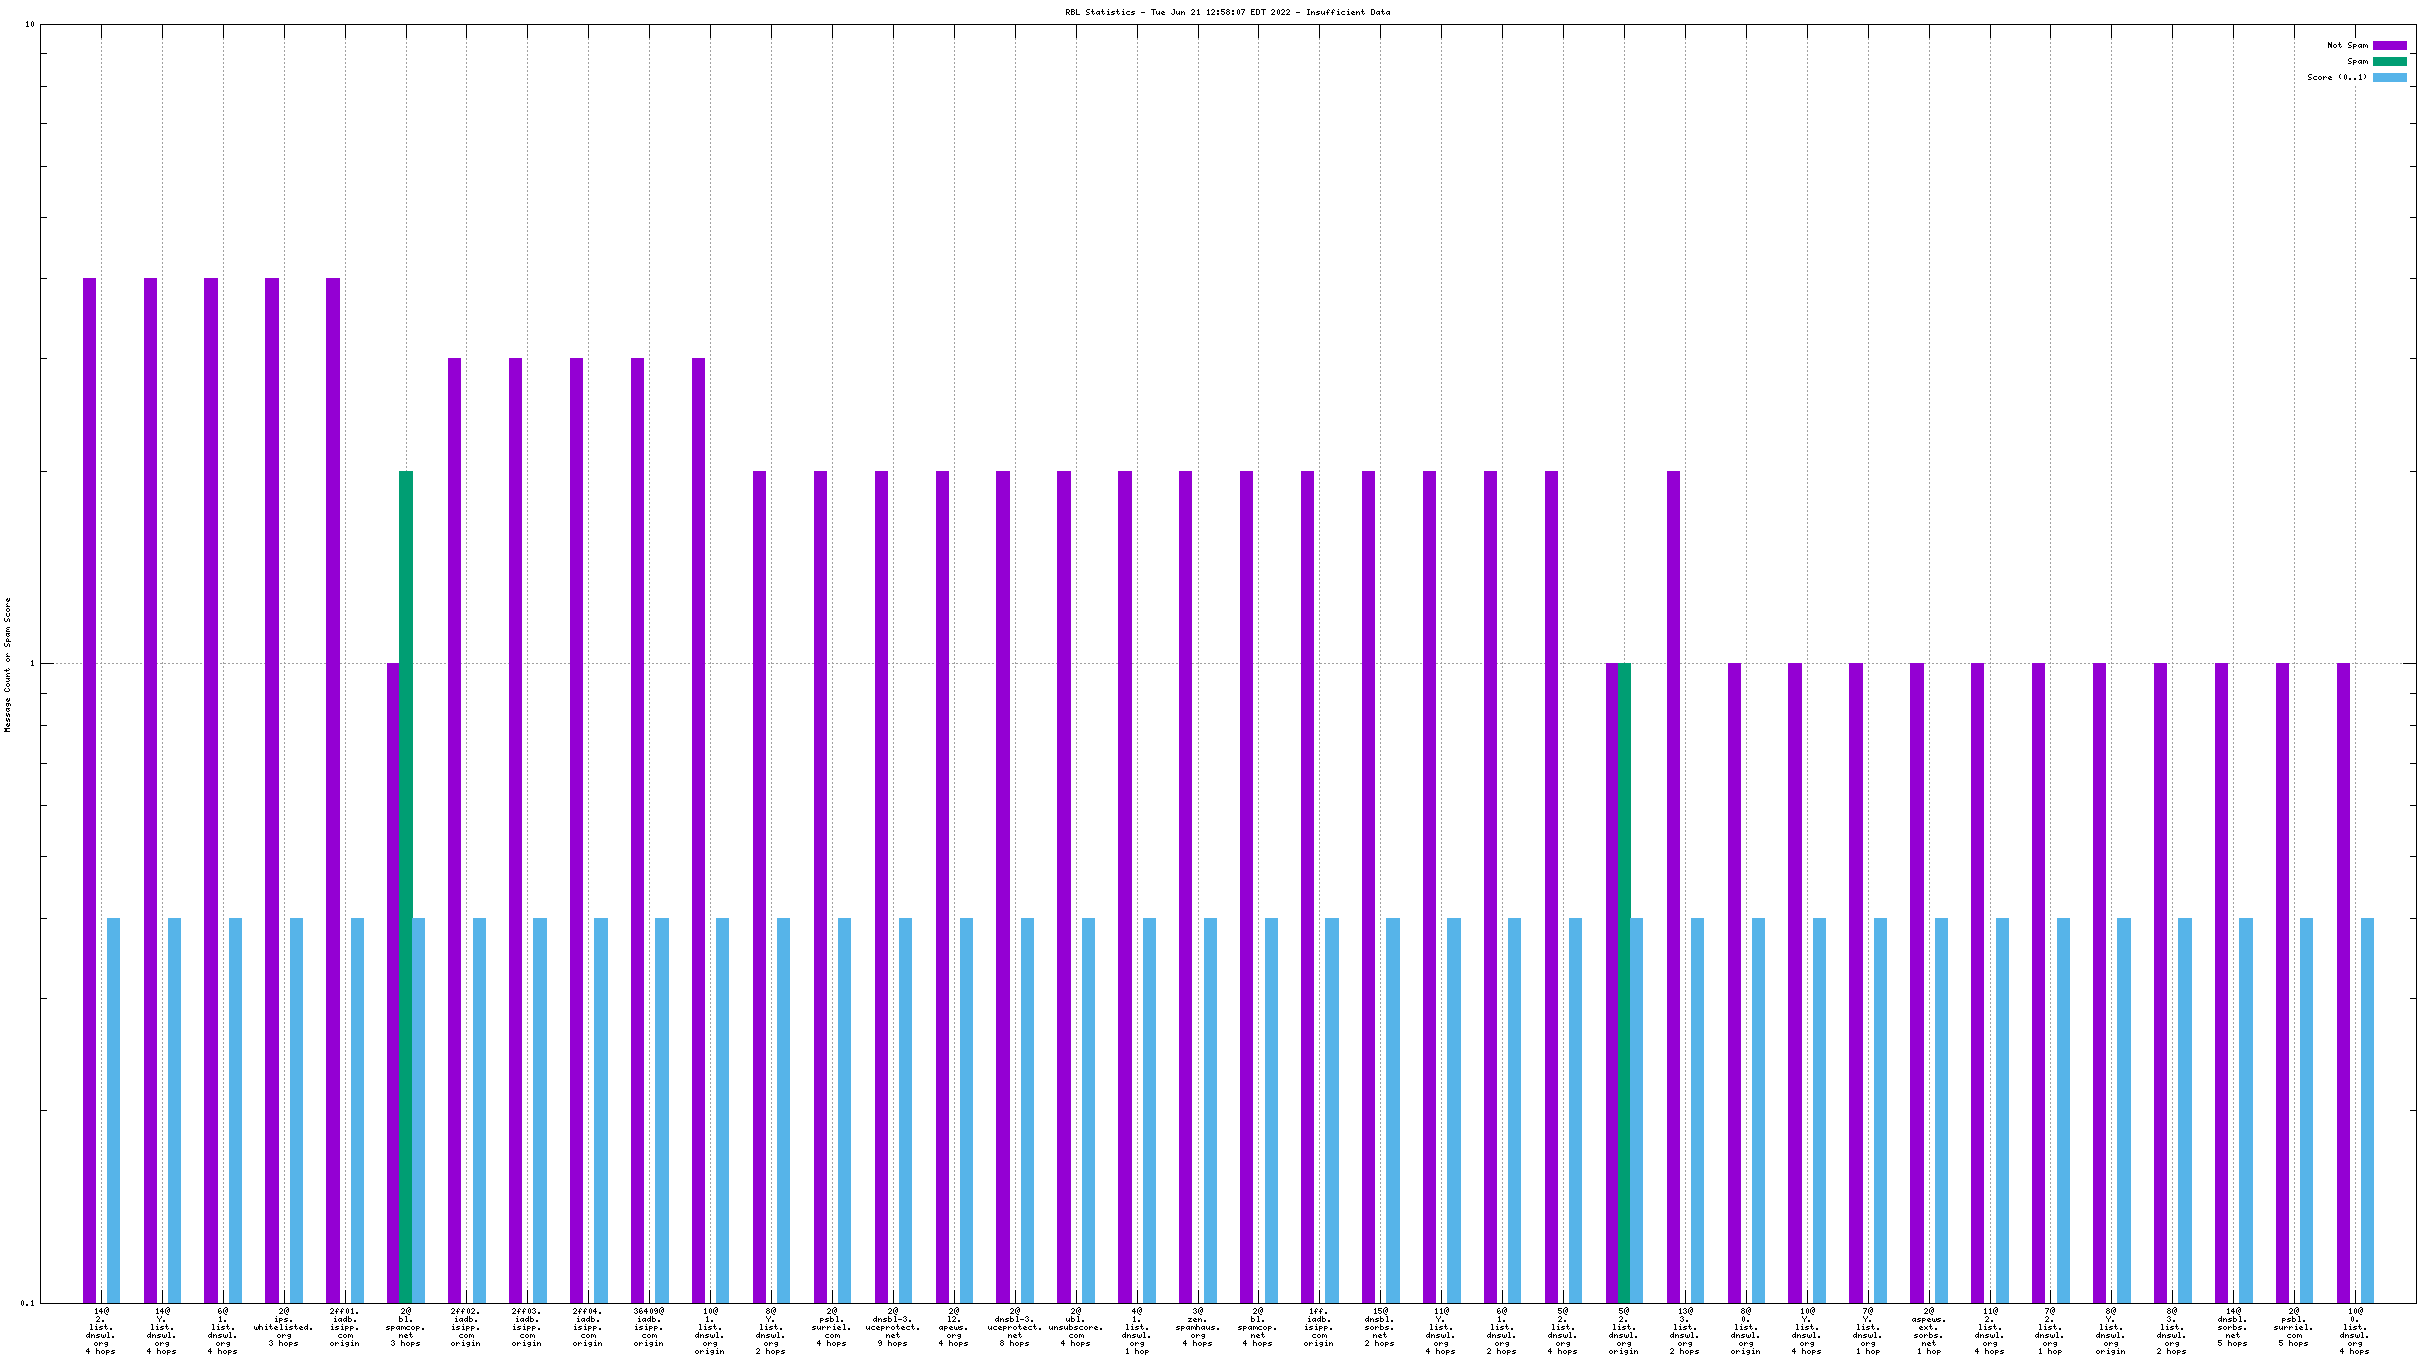Click the Not Spam legend text
2432x1368 pixels.
coord(2347,45)
